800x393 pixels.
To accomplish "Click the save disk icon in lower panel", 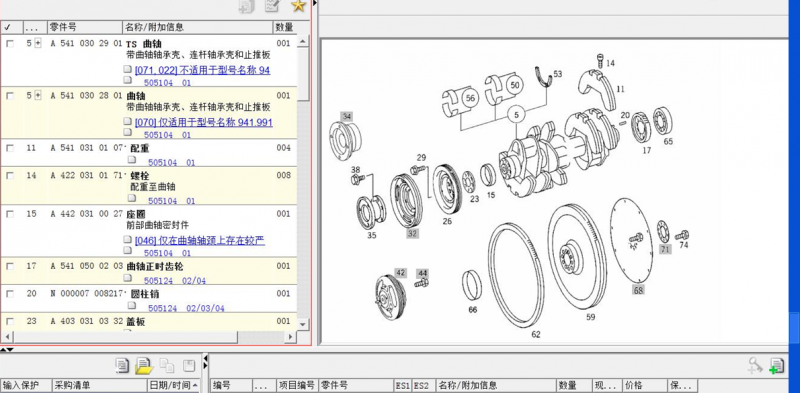I will click(x=189, y=365).
